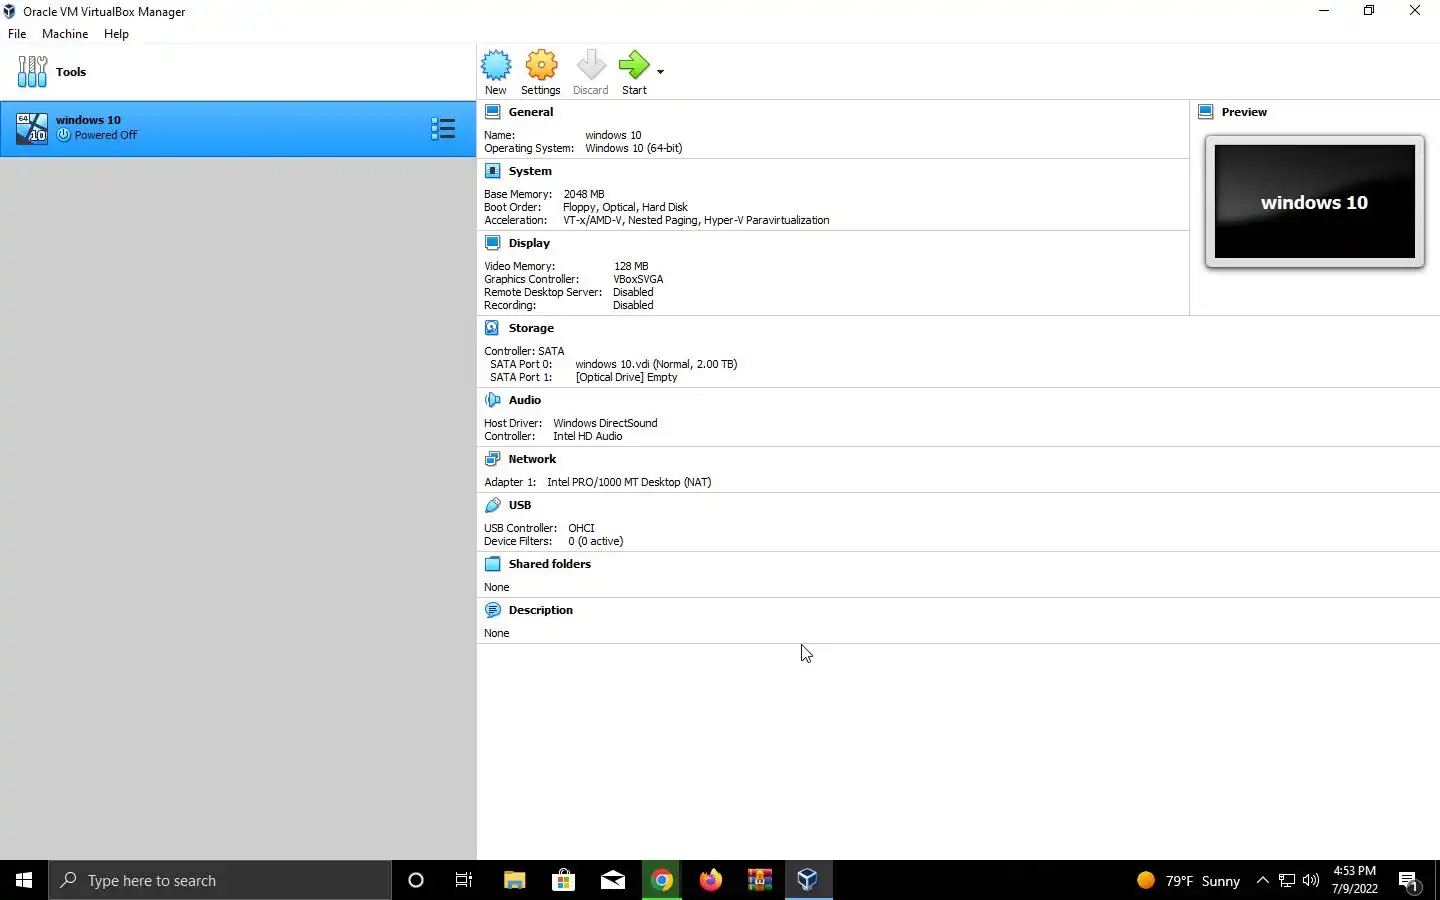Open the General settings header link
Screen dimensions: 1440x900
coord(531,112)
